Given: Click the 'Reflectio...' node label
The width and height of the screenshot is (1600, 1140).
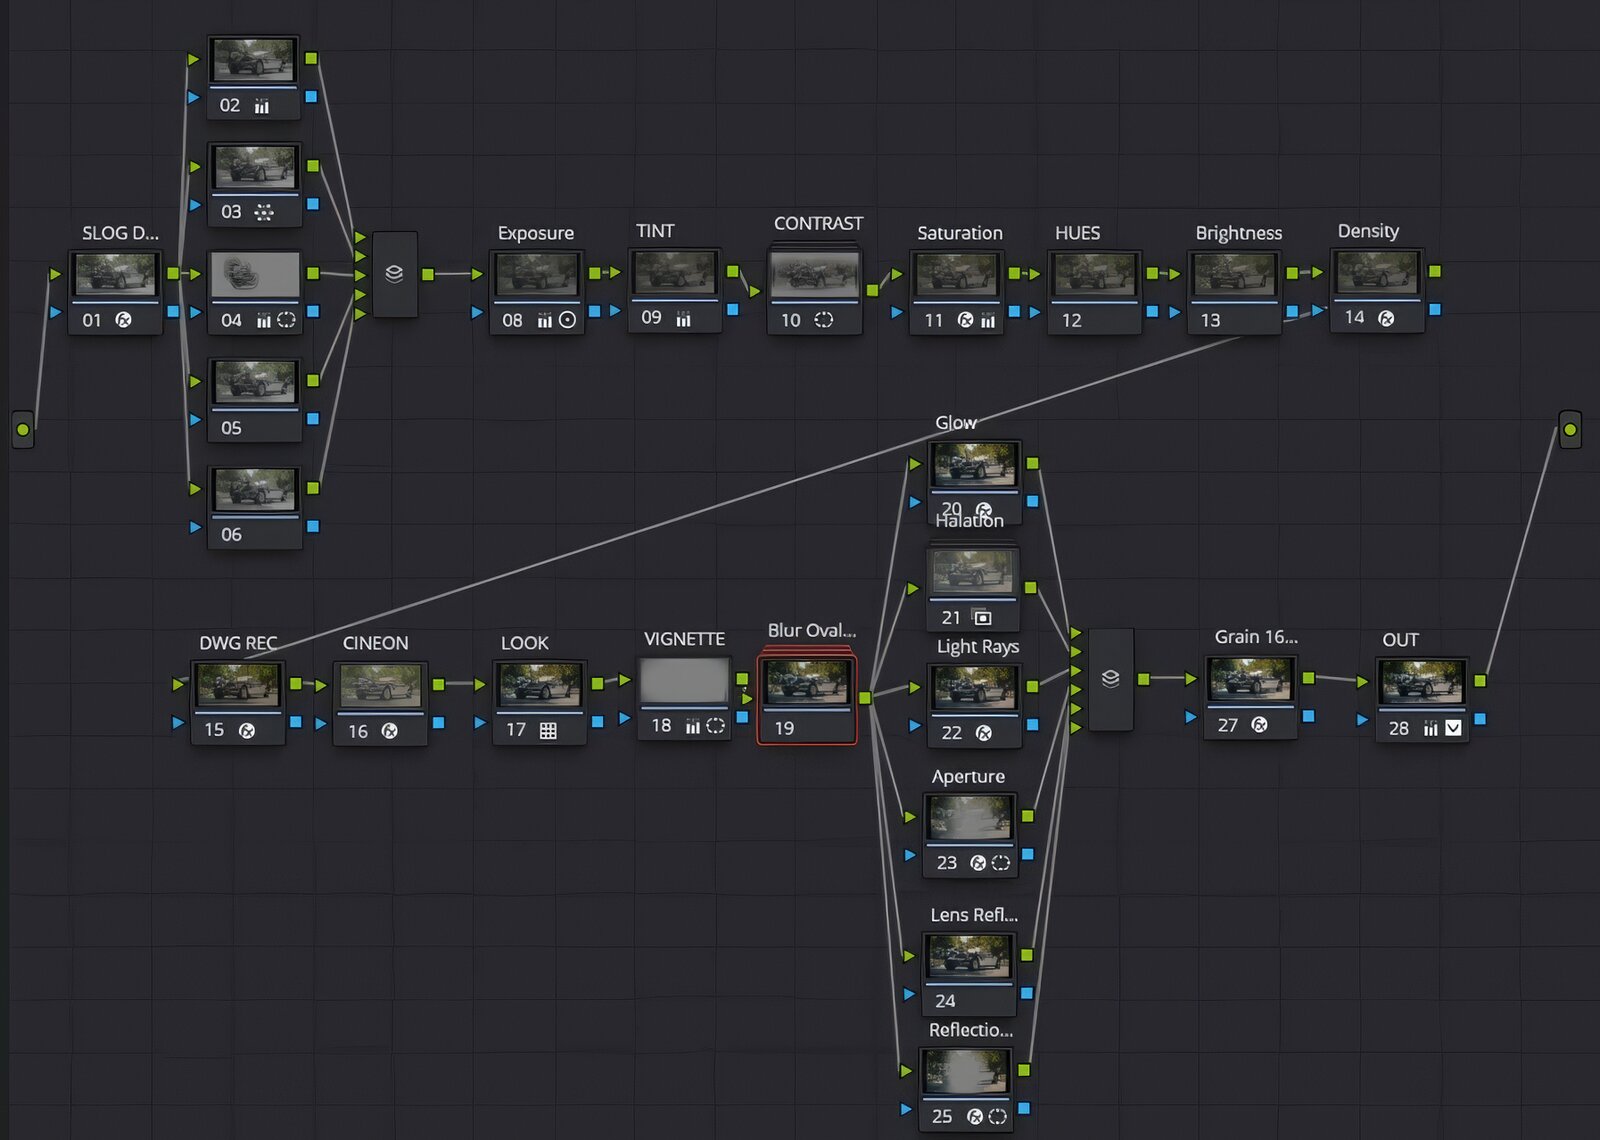Looking at the screenshot, I should point(971,1030).
